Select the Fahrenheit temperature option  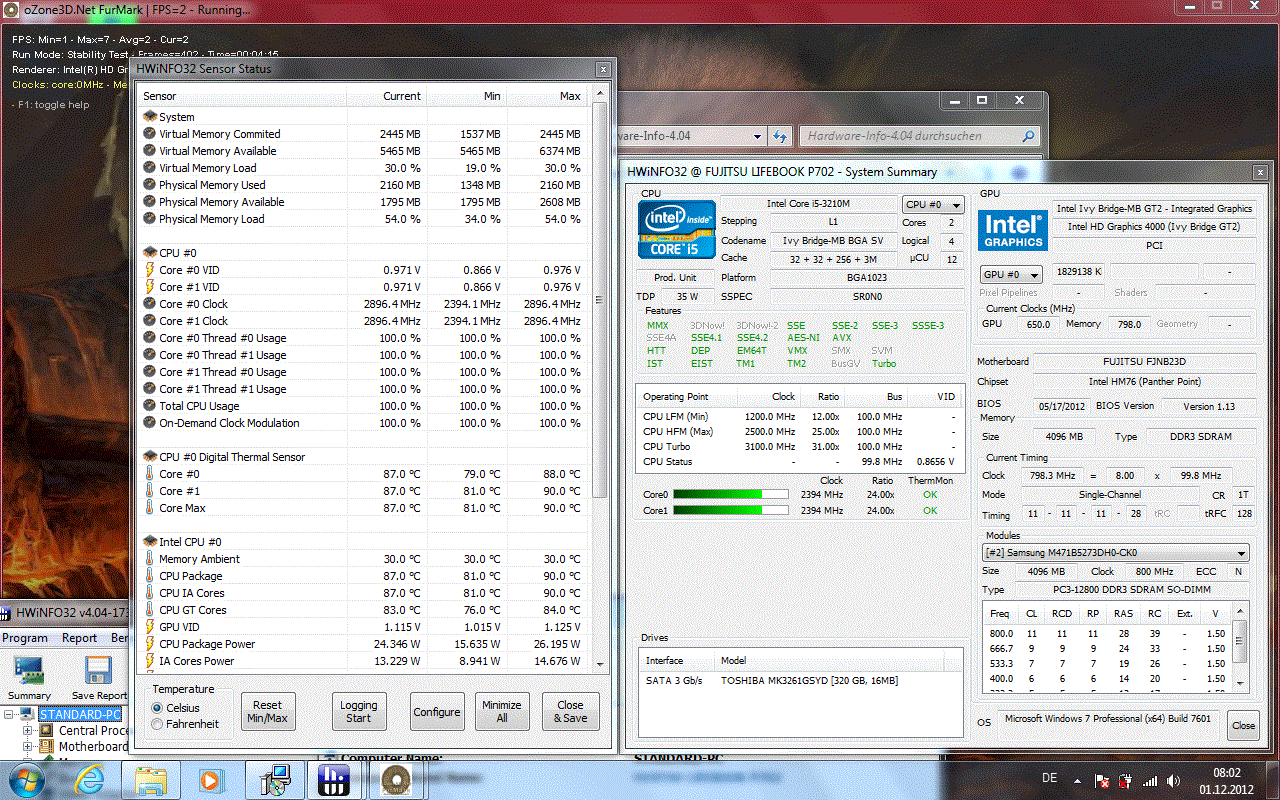(x=157, y=724)
